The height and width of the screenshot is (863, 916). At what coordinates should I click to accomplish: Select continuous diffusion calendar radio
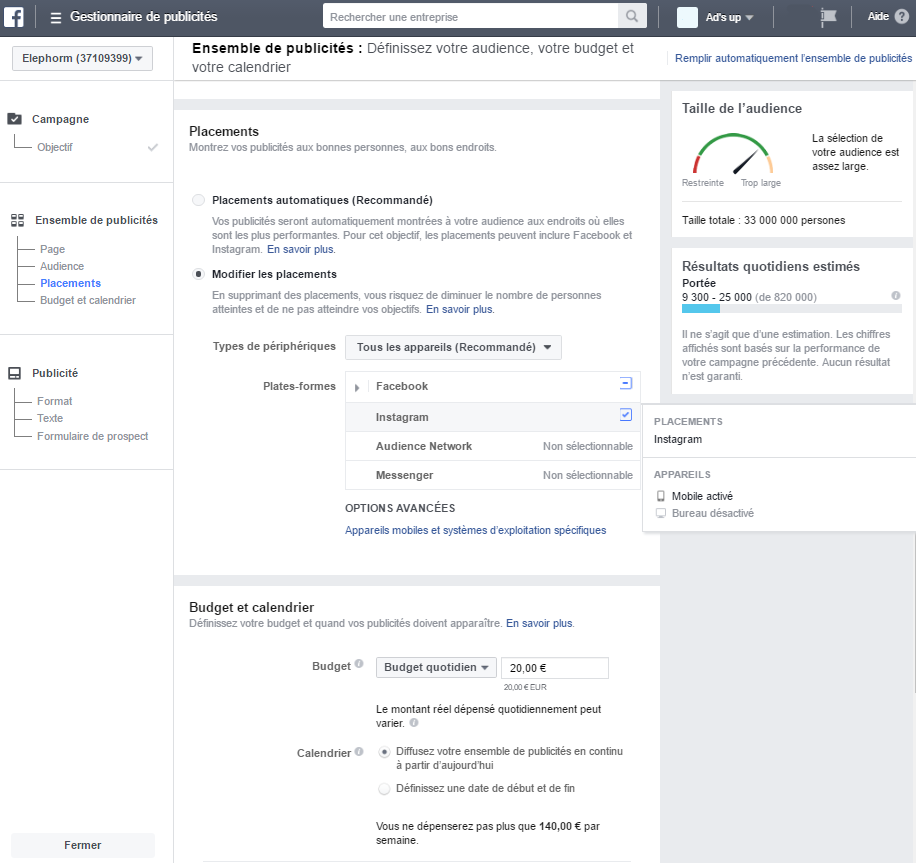[x=384, y=752]
